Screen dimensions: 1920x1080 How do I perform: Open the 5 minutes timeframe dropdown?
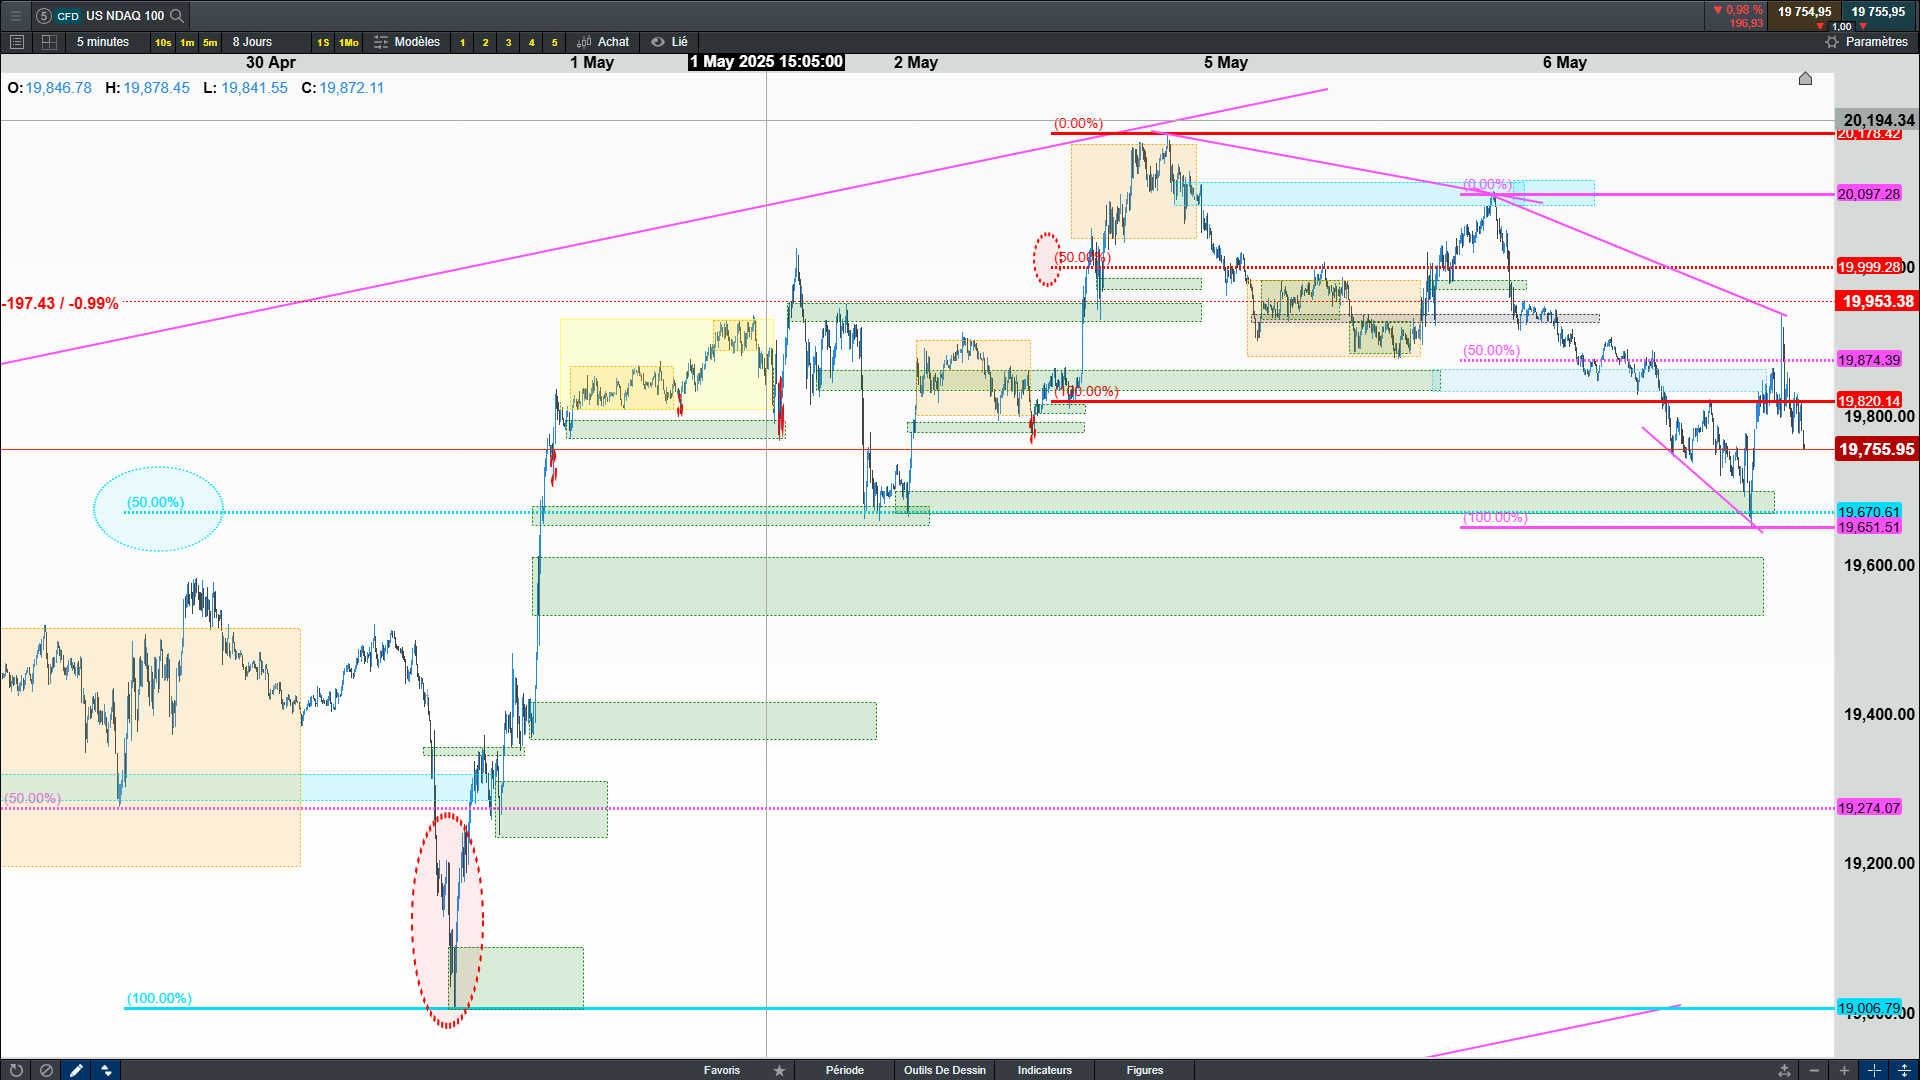click(x=103, y=42)
